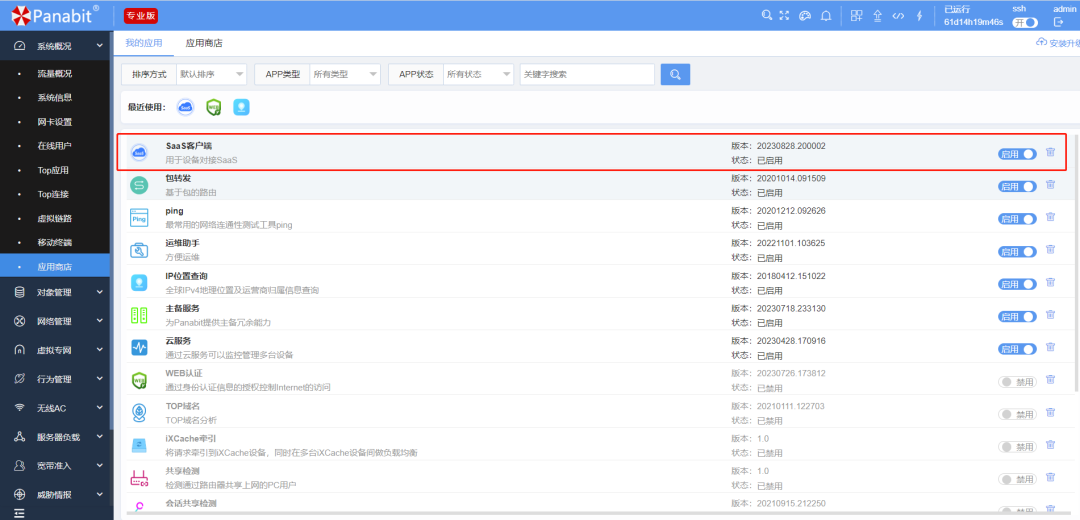This screenshot has height=520, width=1080.
Task: Open recently used WEB shield icon
Action: point(214,107)
